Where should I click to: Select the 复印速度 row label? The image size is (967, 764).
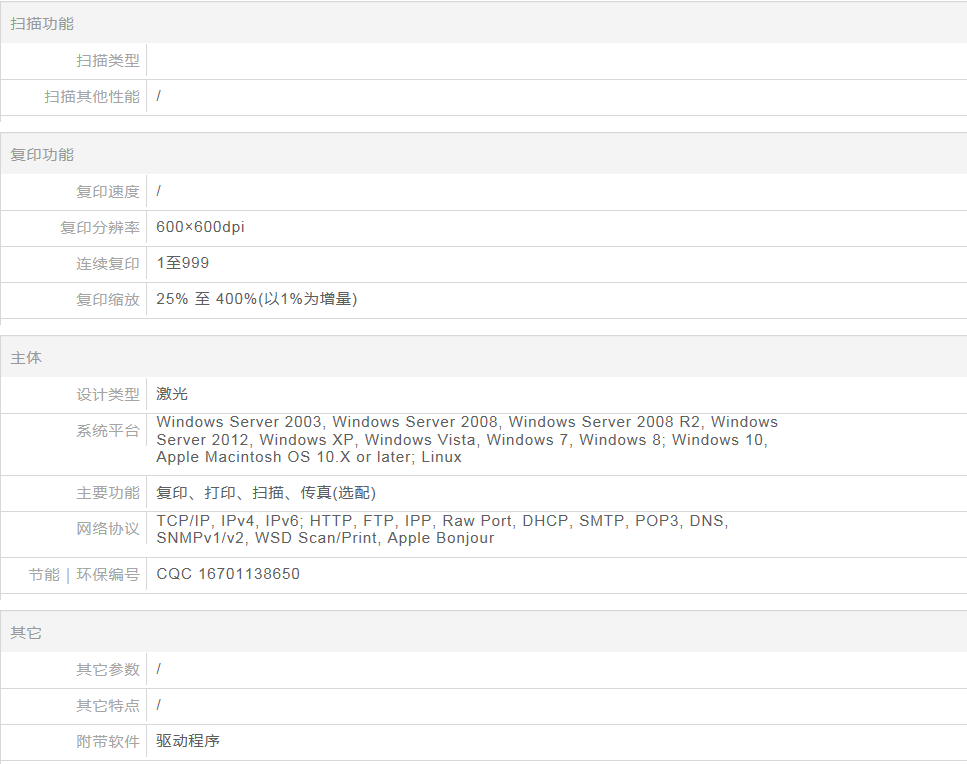tap(108, 192)
